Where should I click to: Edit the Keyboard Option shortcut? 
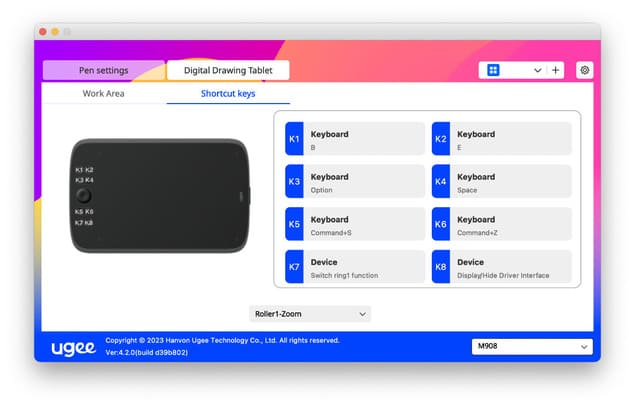point(355,181)
